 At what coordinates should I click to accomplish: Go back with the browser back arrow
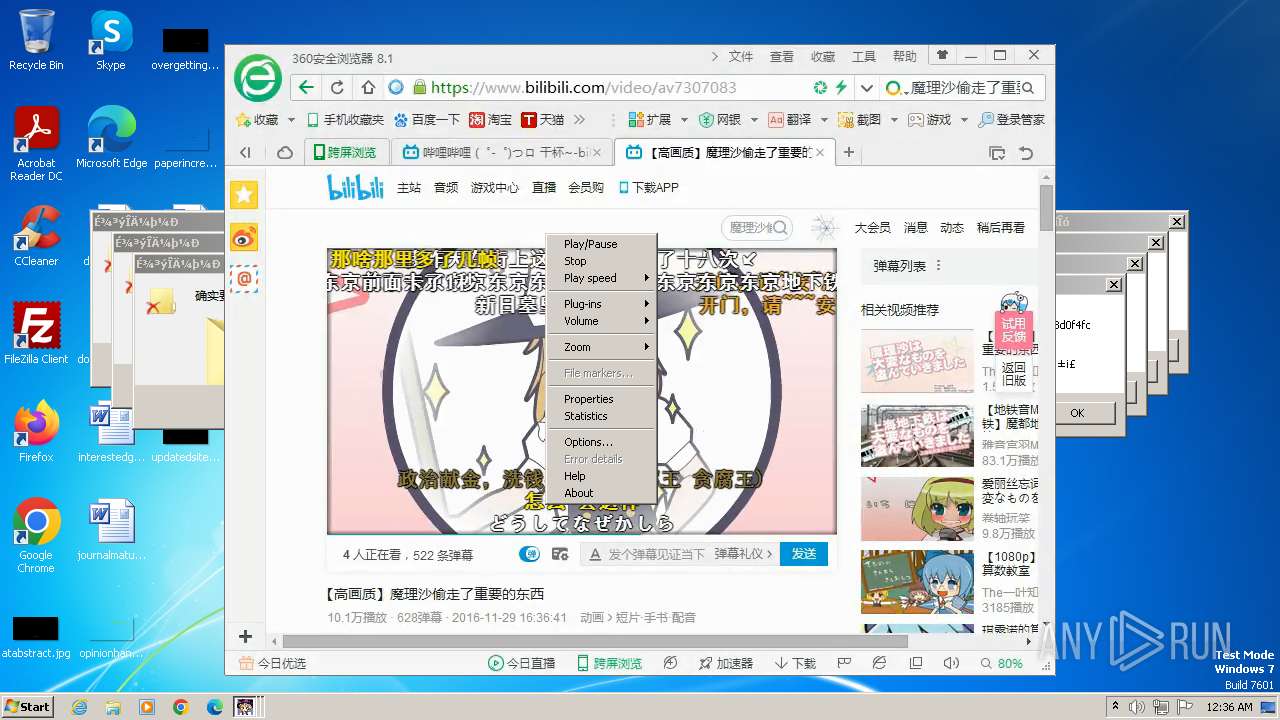point(307,87)
